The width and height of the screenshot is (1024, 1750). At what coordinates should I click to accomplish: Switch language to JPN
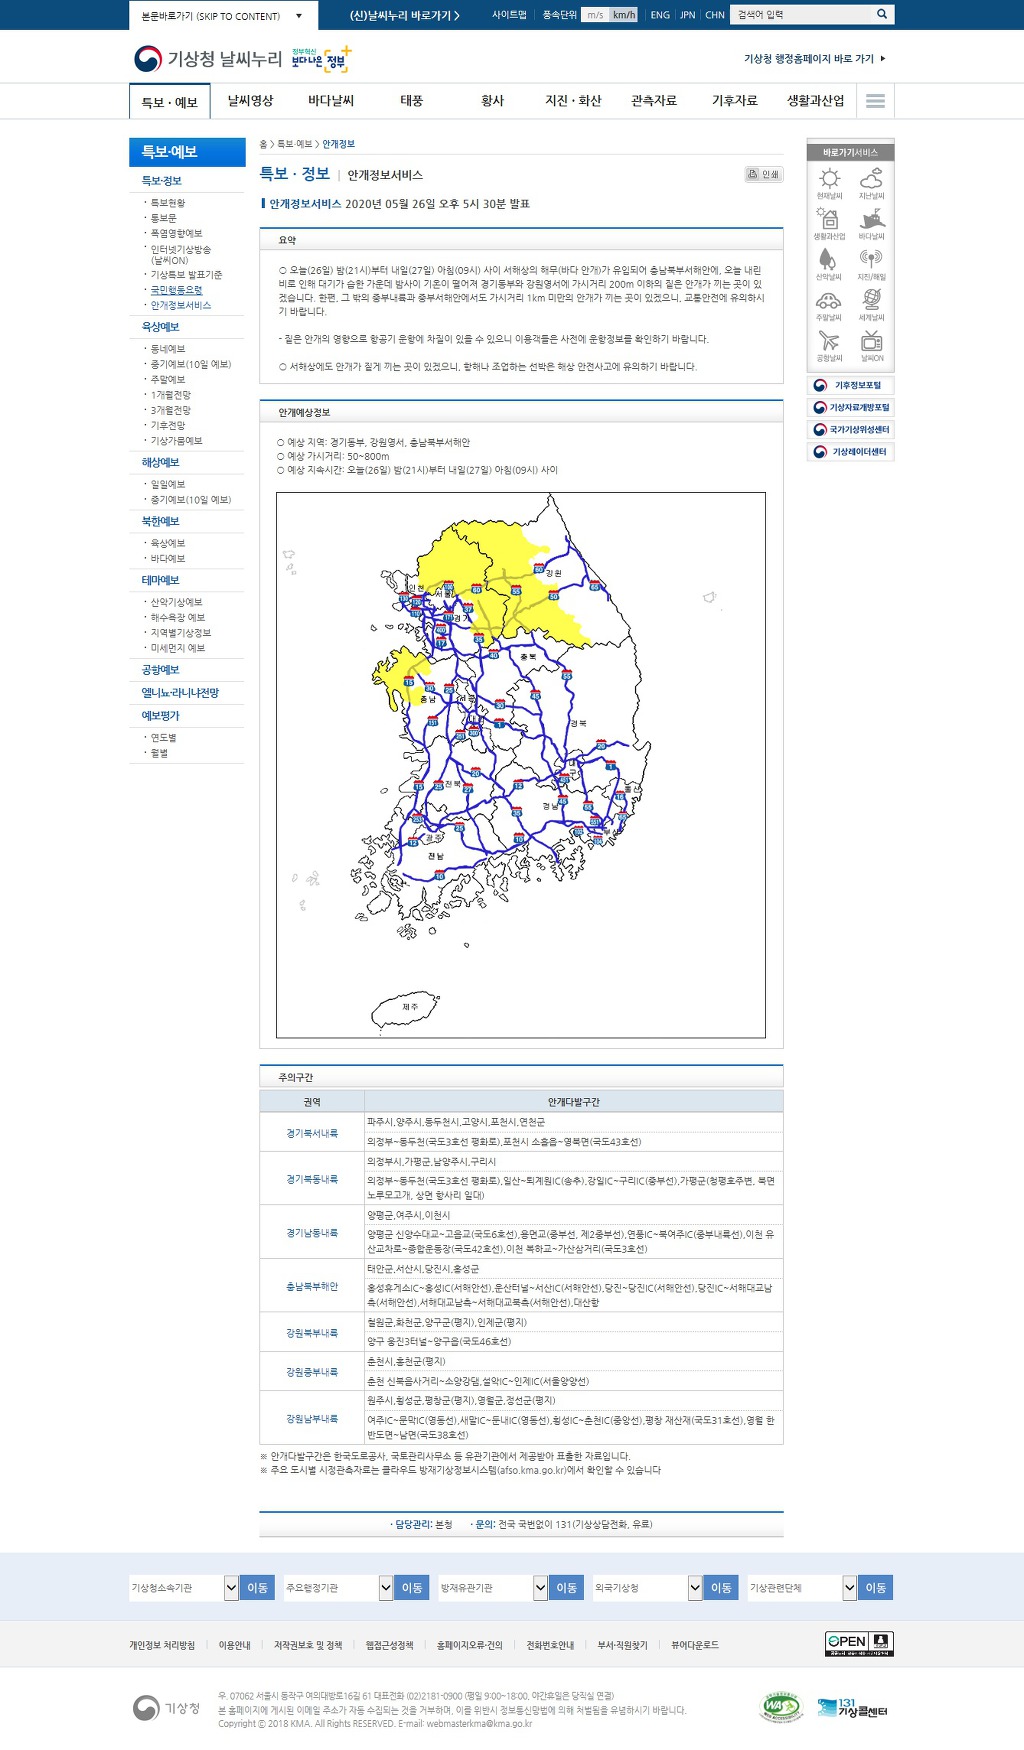pos(688,15)
